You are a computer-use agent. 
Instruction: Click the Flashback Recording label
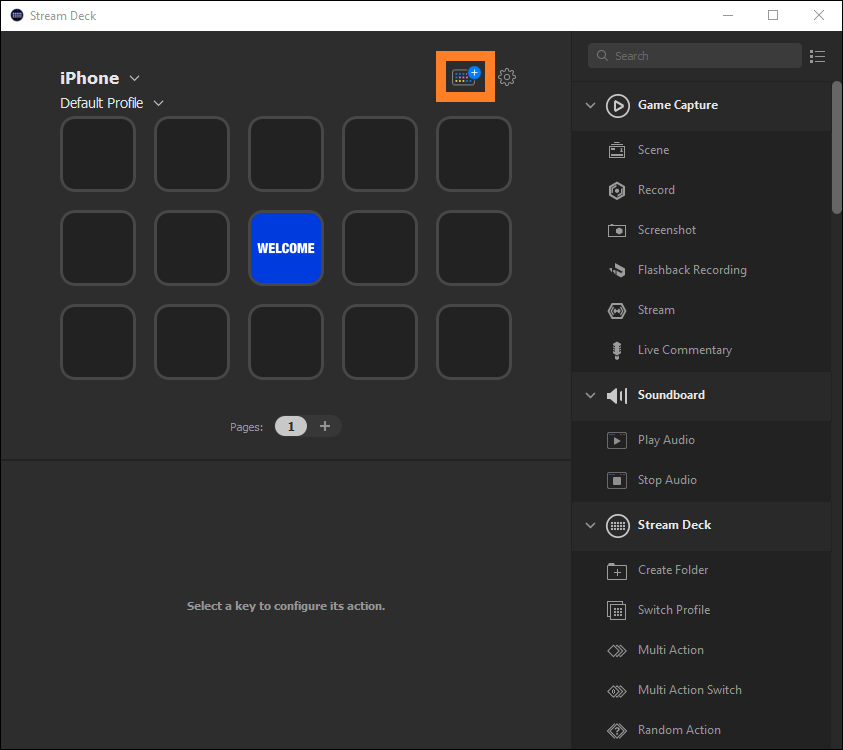692,270
